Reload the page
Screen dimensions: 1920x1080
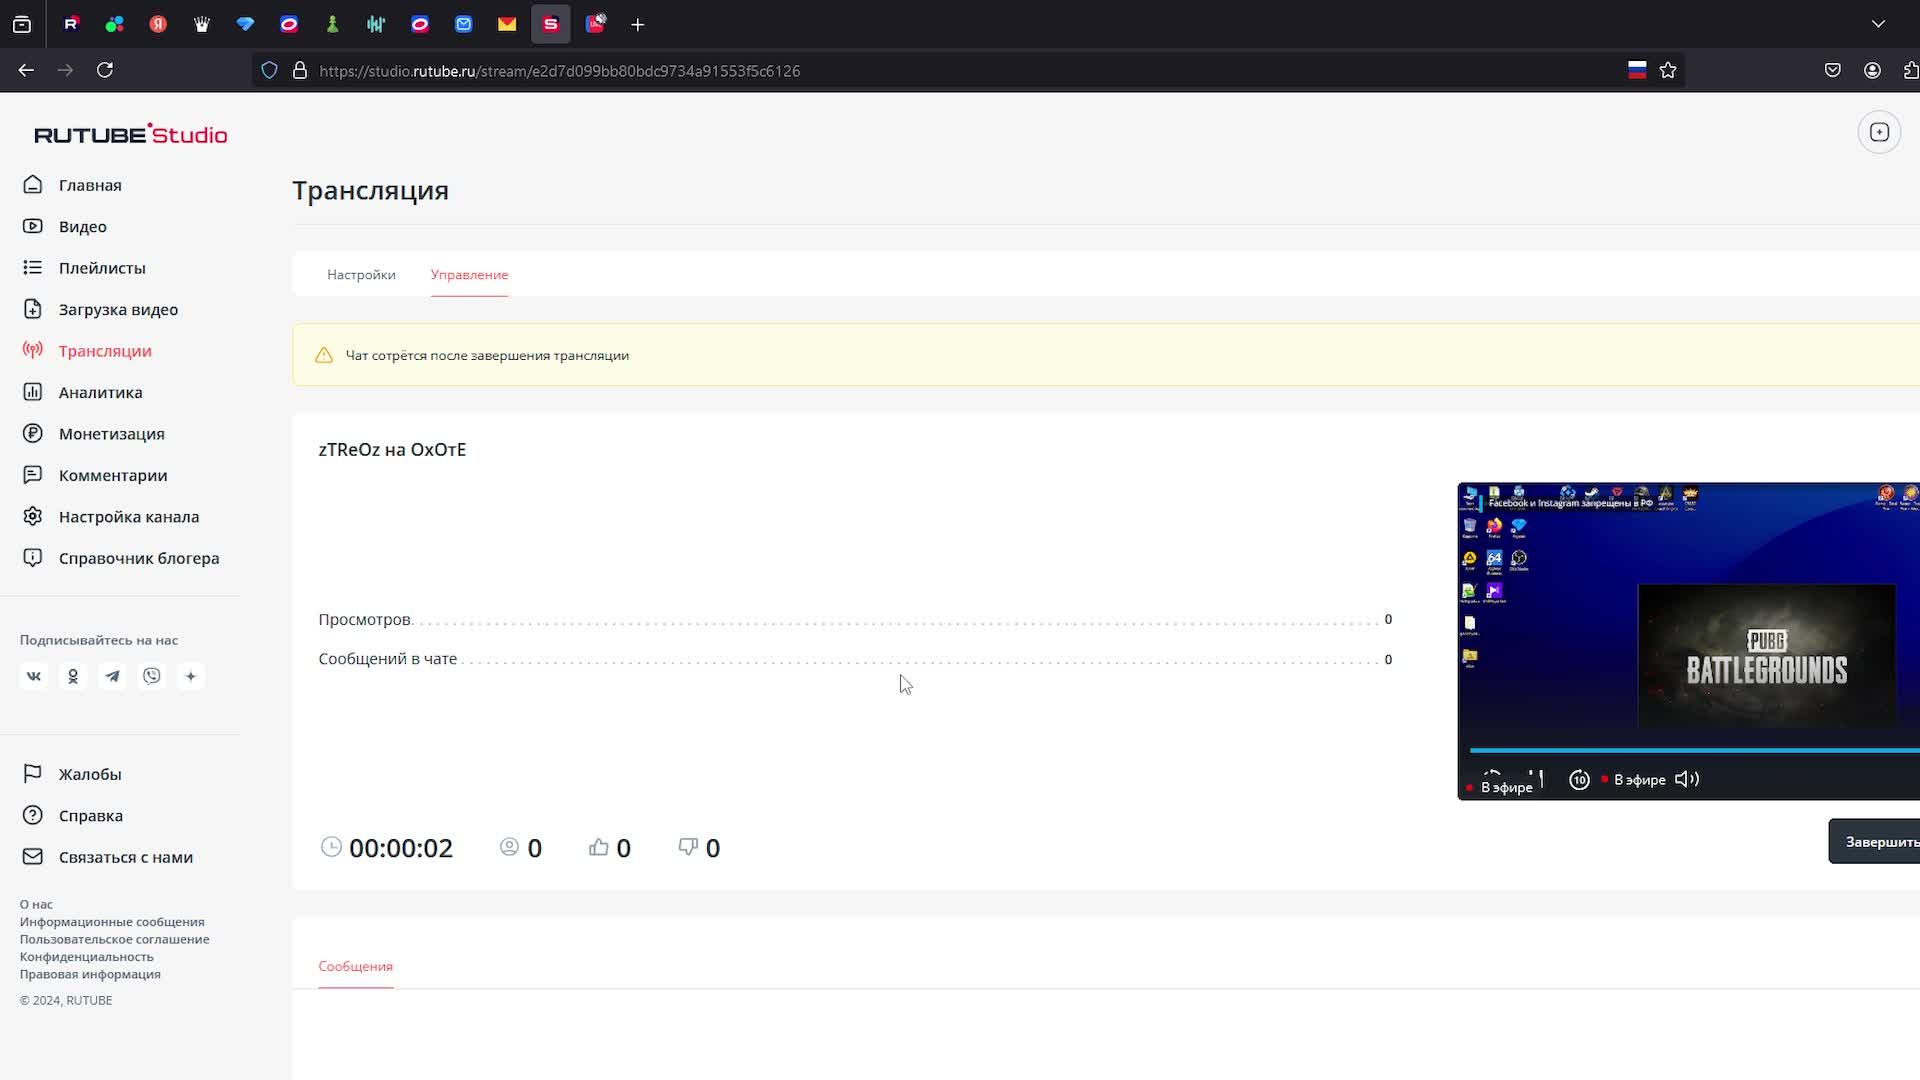105,70
